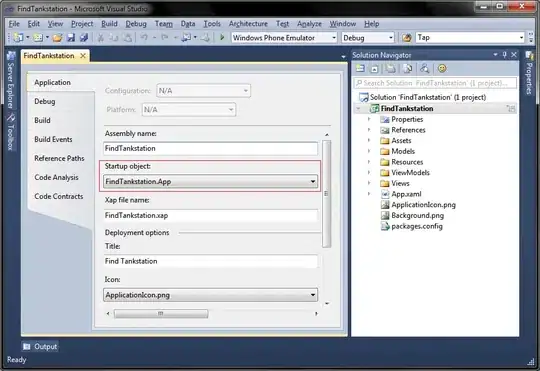
Task: Click the Open File folder icon
Action: tap(58, 38)
